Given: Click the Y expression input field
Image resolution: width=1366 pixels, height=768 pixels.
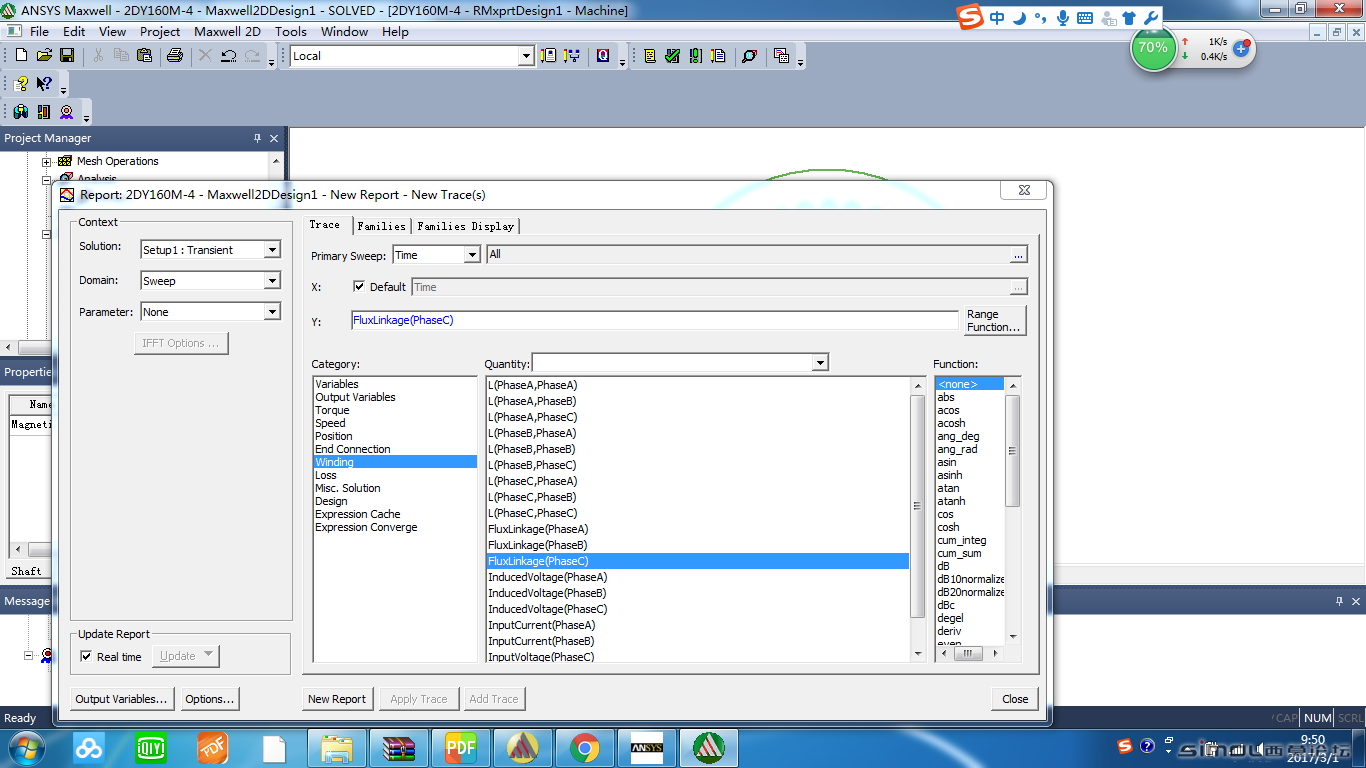Looking at the screenshot, I should (654, 320).
